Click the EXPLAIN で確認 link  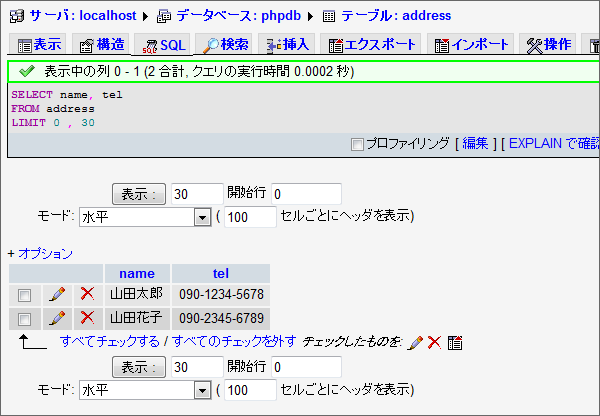click(x=554, y=144)
